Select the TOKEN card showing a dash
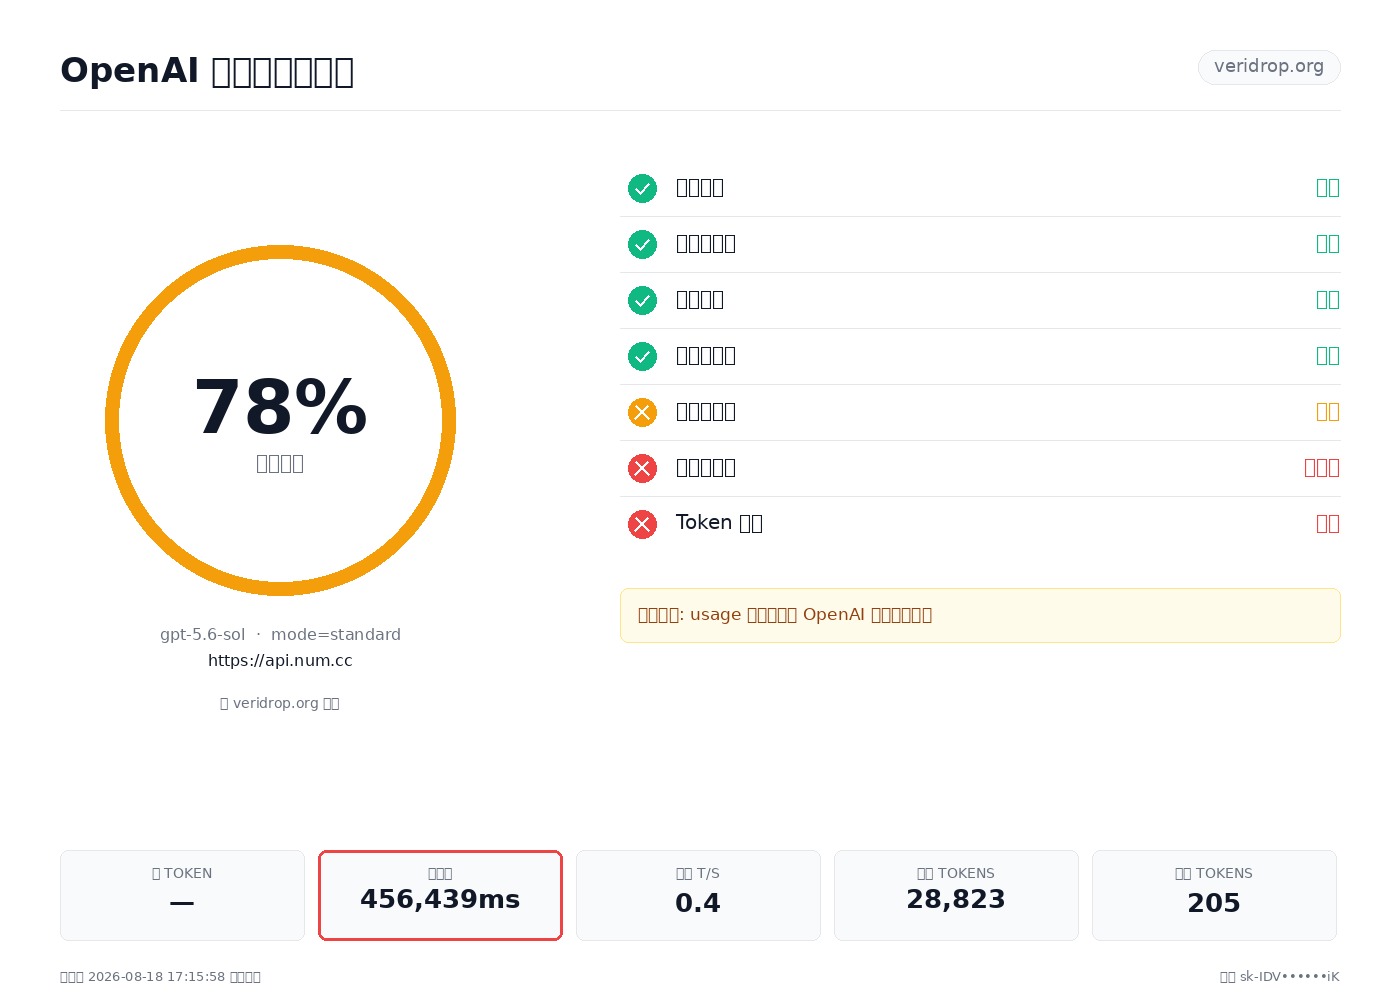 coord(182,895)
